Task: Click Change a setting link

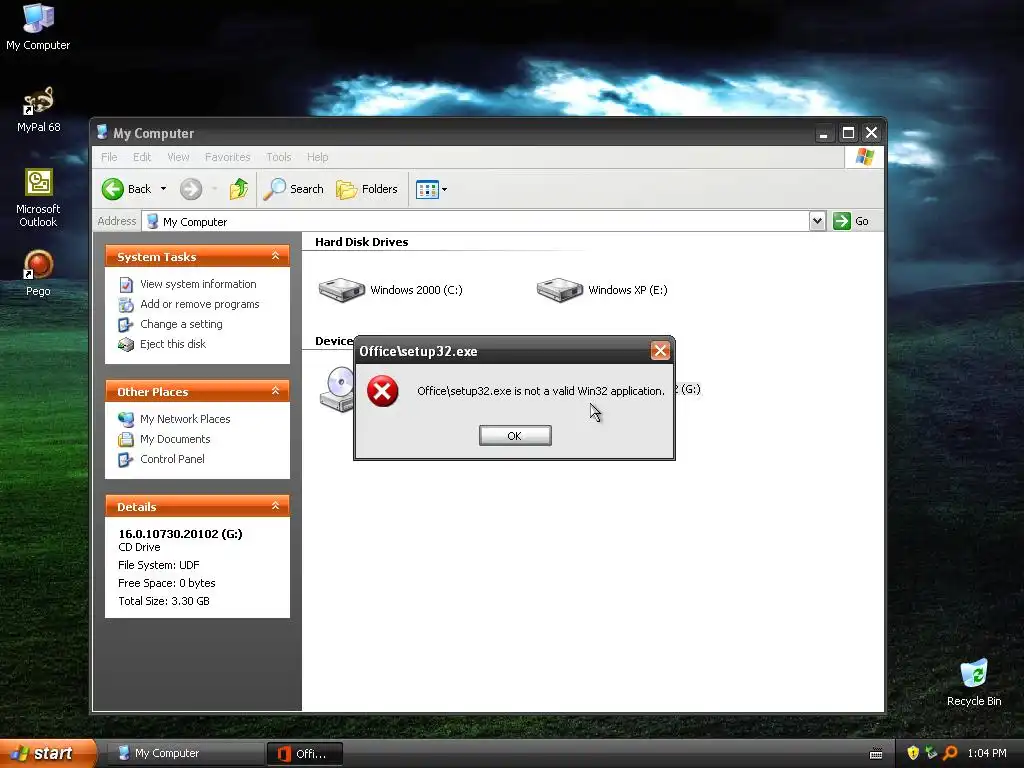Action: (181, 324)
